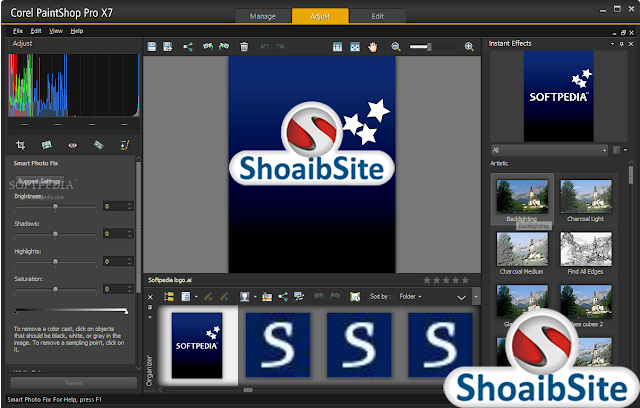This screenshot has height=408, width=640.
Task: Click the Redo arrow in the toolbar
Action: [280, 47]
